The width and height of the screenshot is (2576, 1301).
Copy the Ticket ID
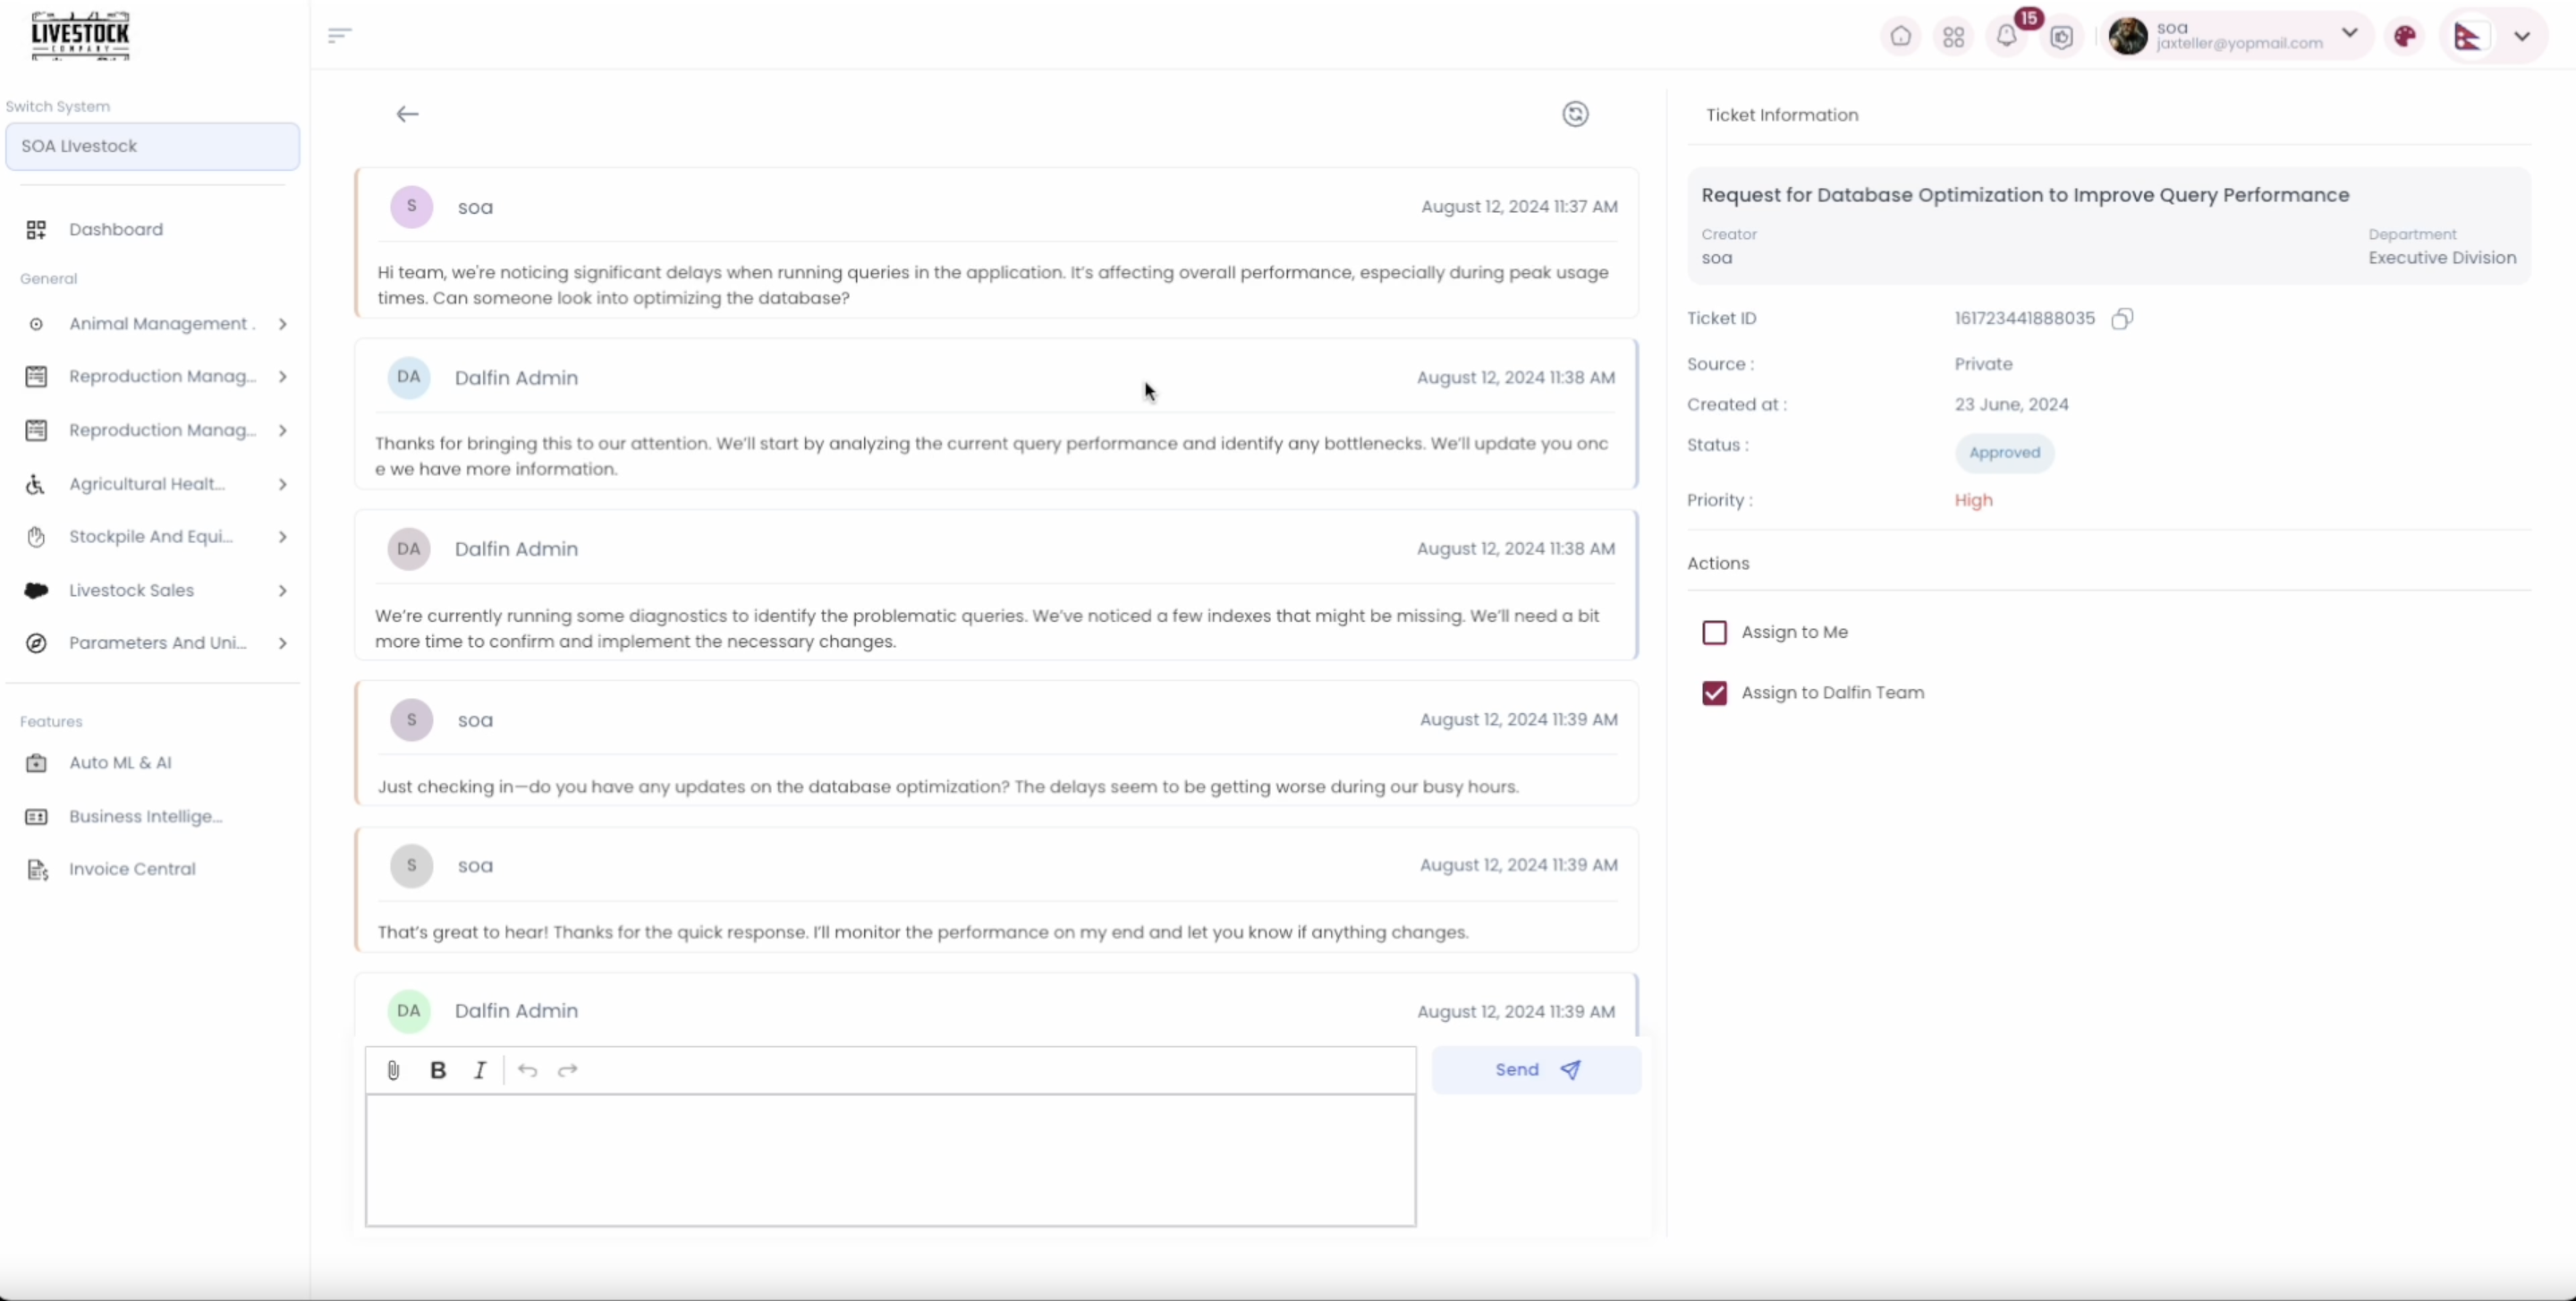2122,318
